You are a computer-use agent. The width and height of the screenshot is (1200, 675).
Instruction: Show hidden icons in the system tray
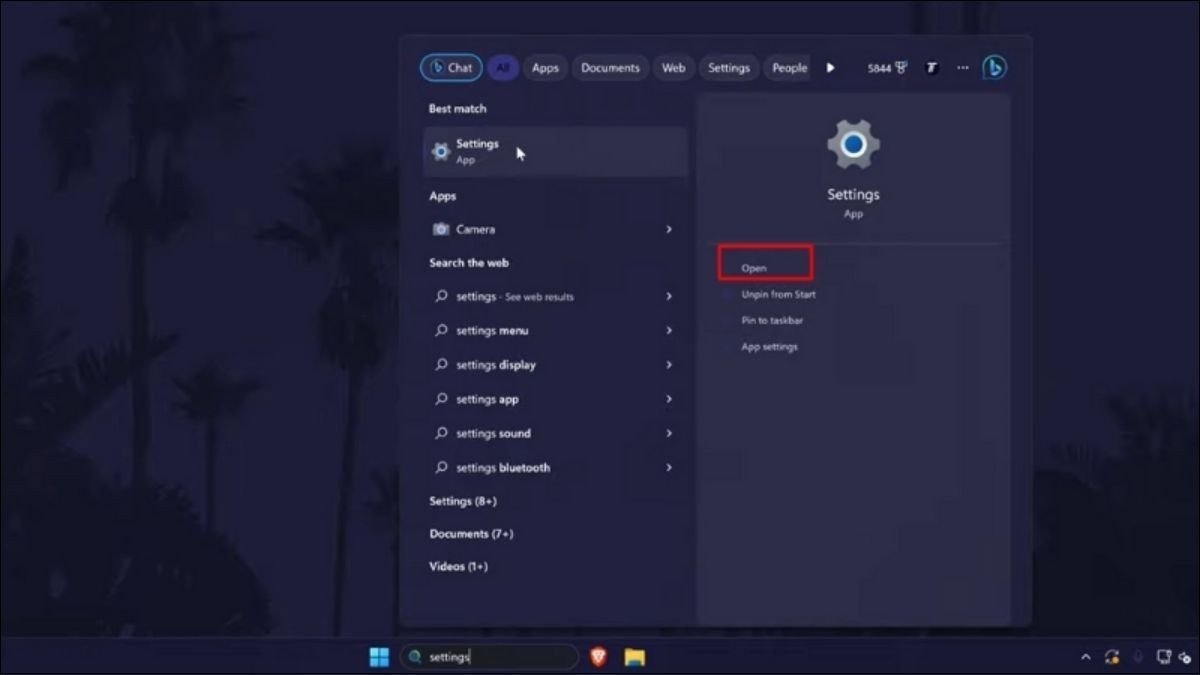click(x=1085, y=657)
